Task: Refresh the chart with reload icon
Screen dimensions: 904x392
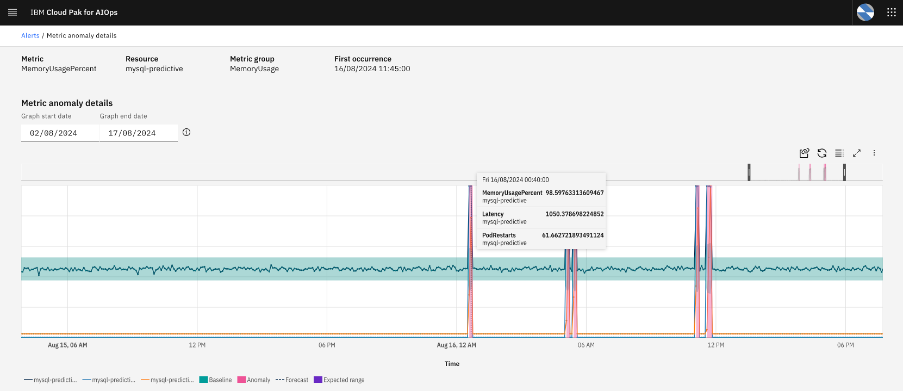Action: 822,153
